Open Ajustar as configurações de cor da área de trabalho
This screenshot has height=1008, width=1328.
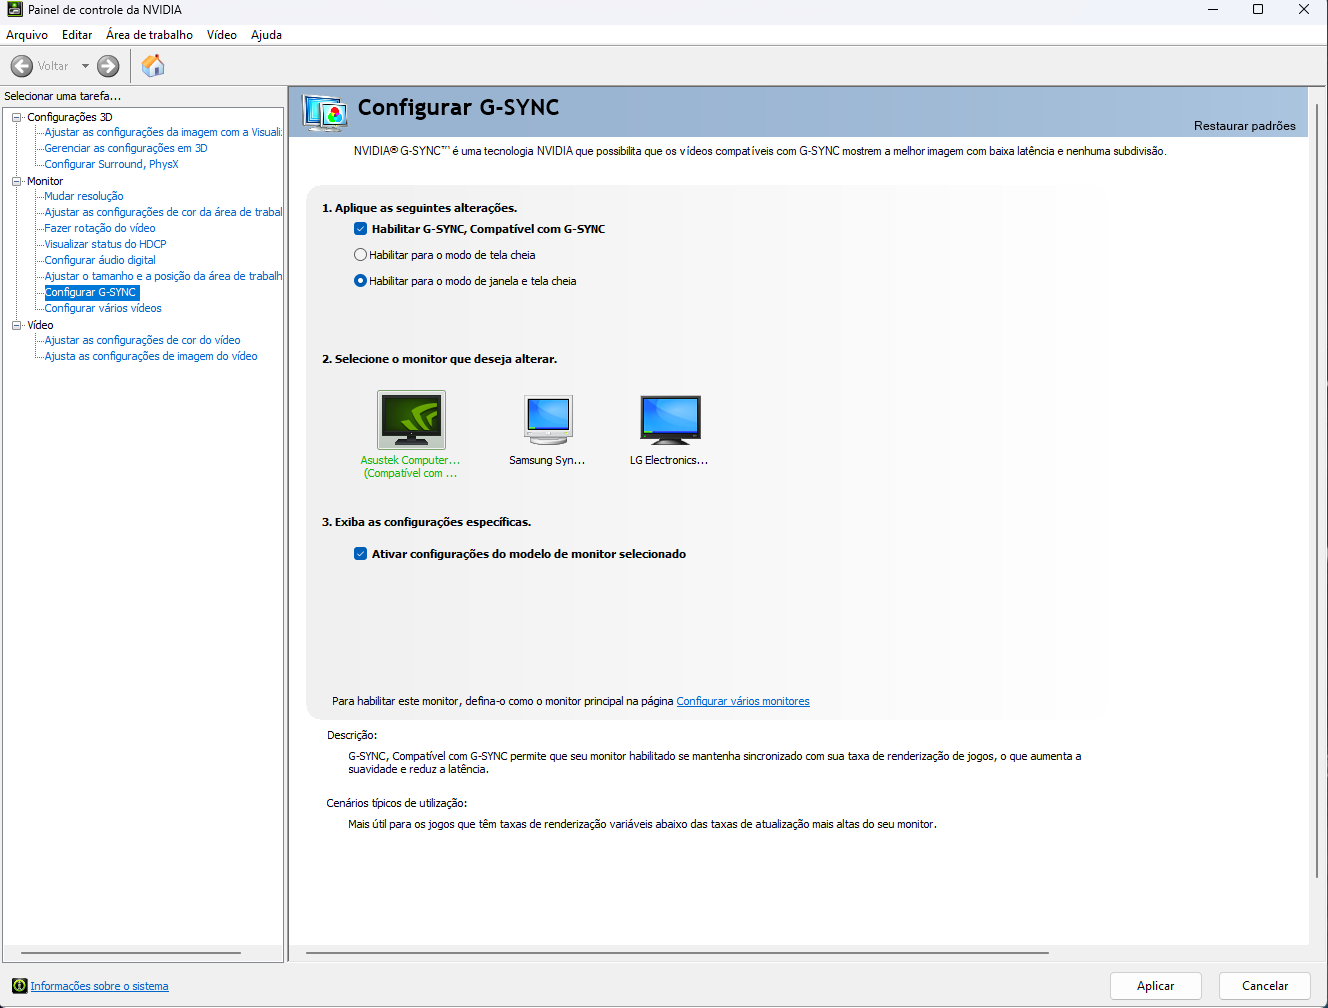(x=163, y=212)
